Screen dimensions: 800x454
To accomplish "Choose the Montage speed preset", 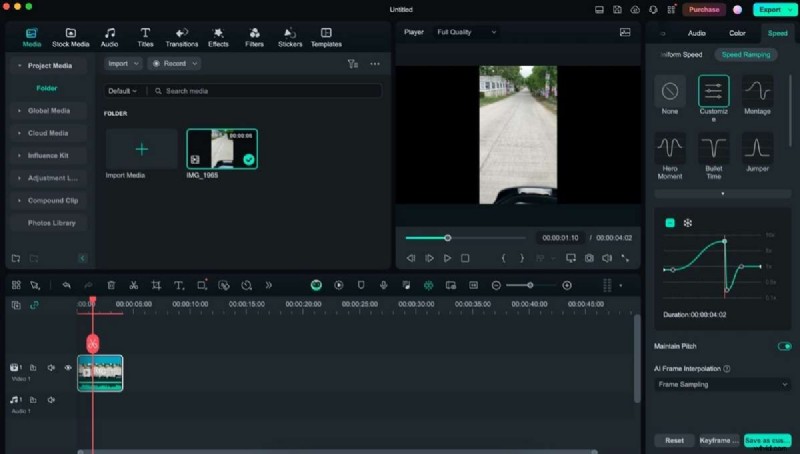I will click(757, 95).
